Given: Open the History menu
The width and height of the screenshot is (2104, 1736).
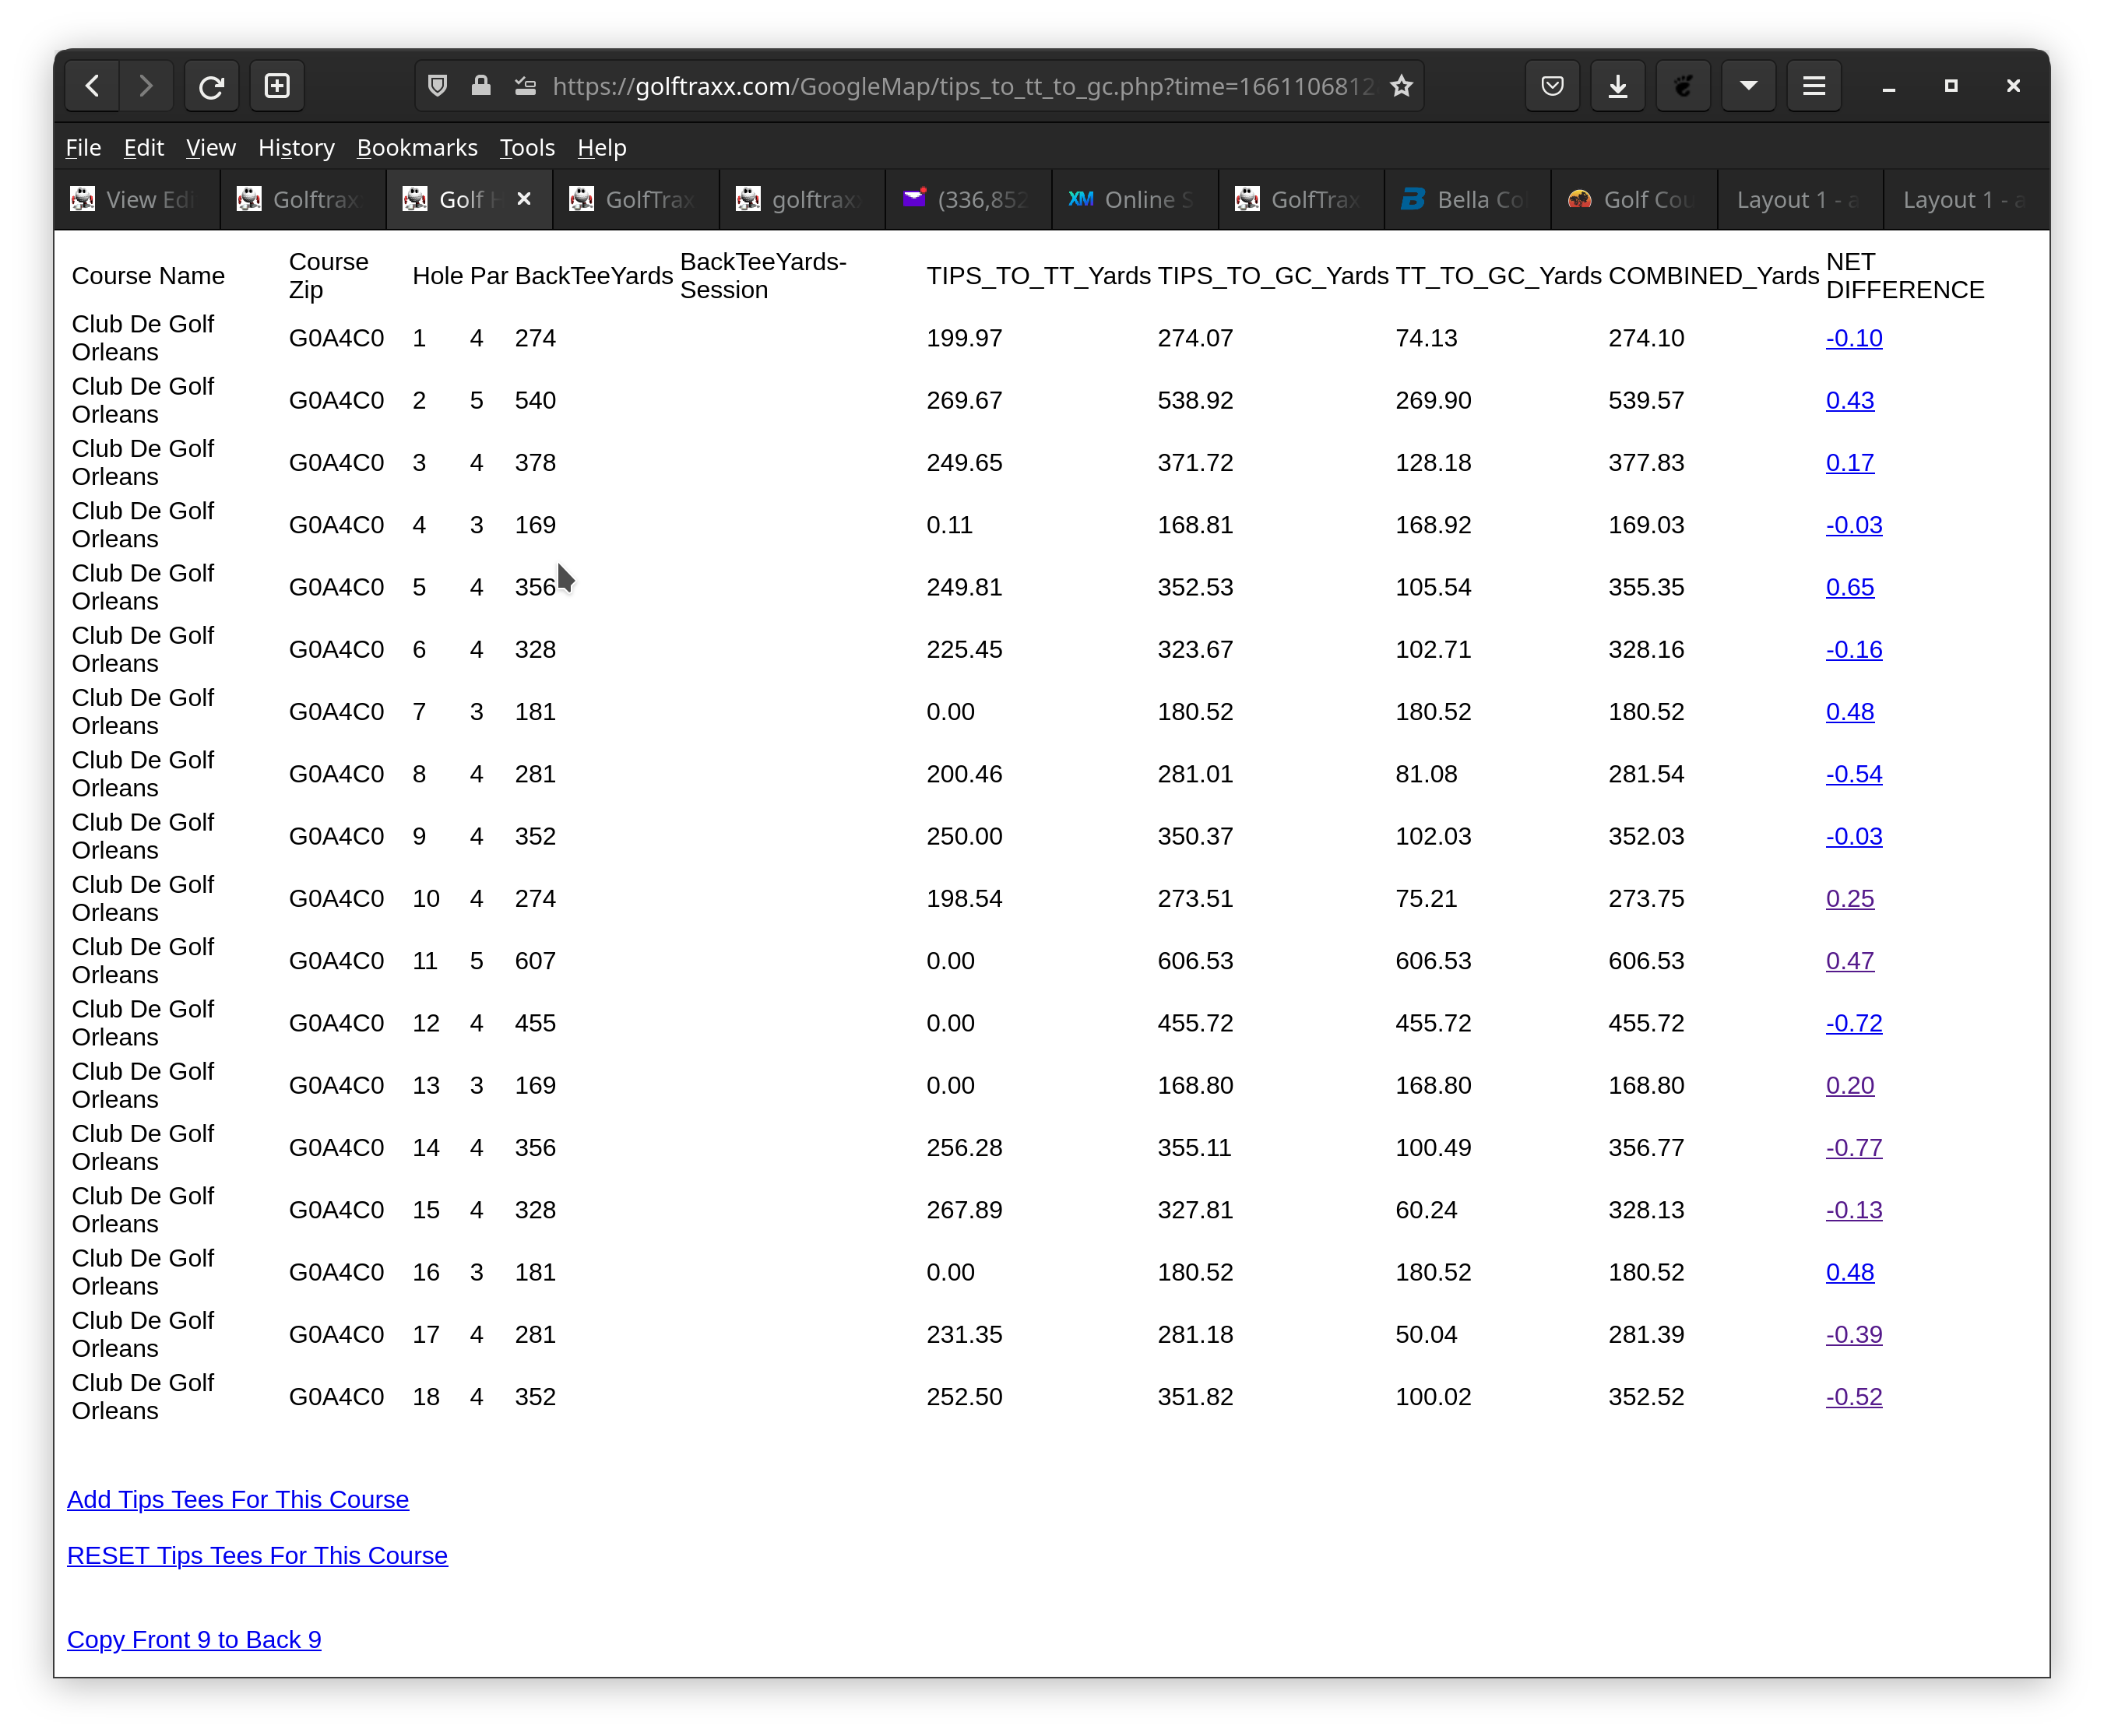Looking at the screenshot, I should pyautogui.click(x=296, y=148).
